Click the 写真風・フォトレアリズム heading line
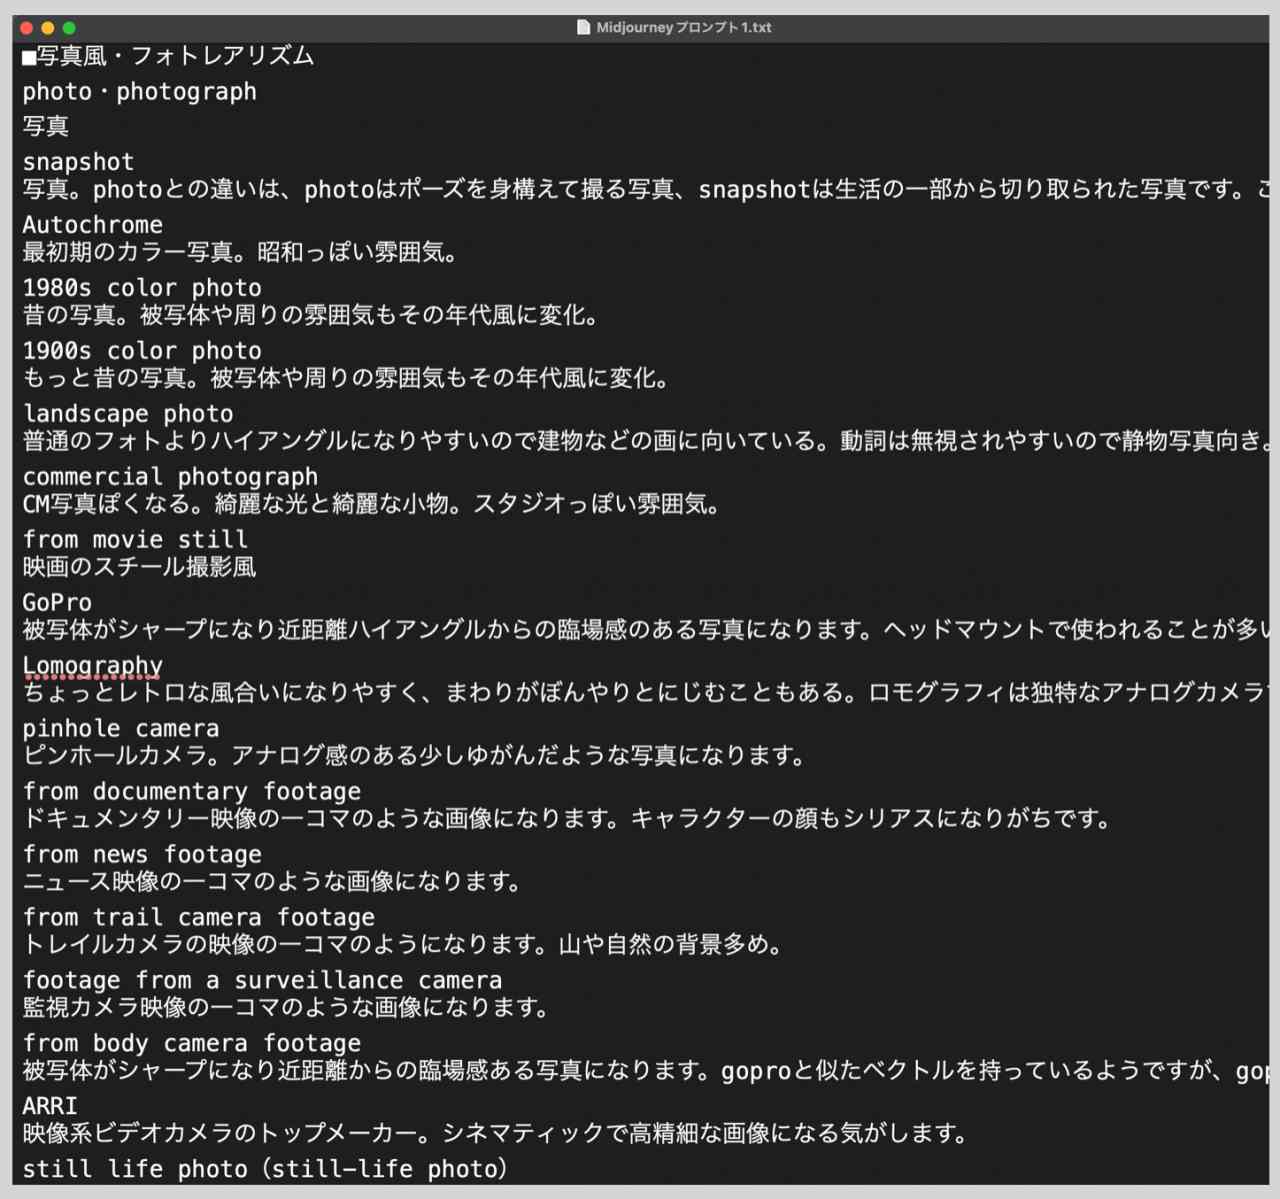The height and width of the screenshot is (1199, 1280). point(175,56)
